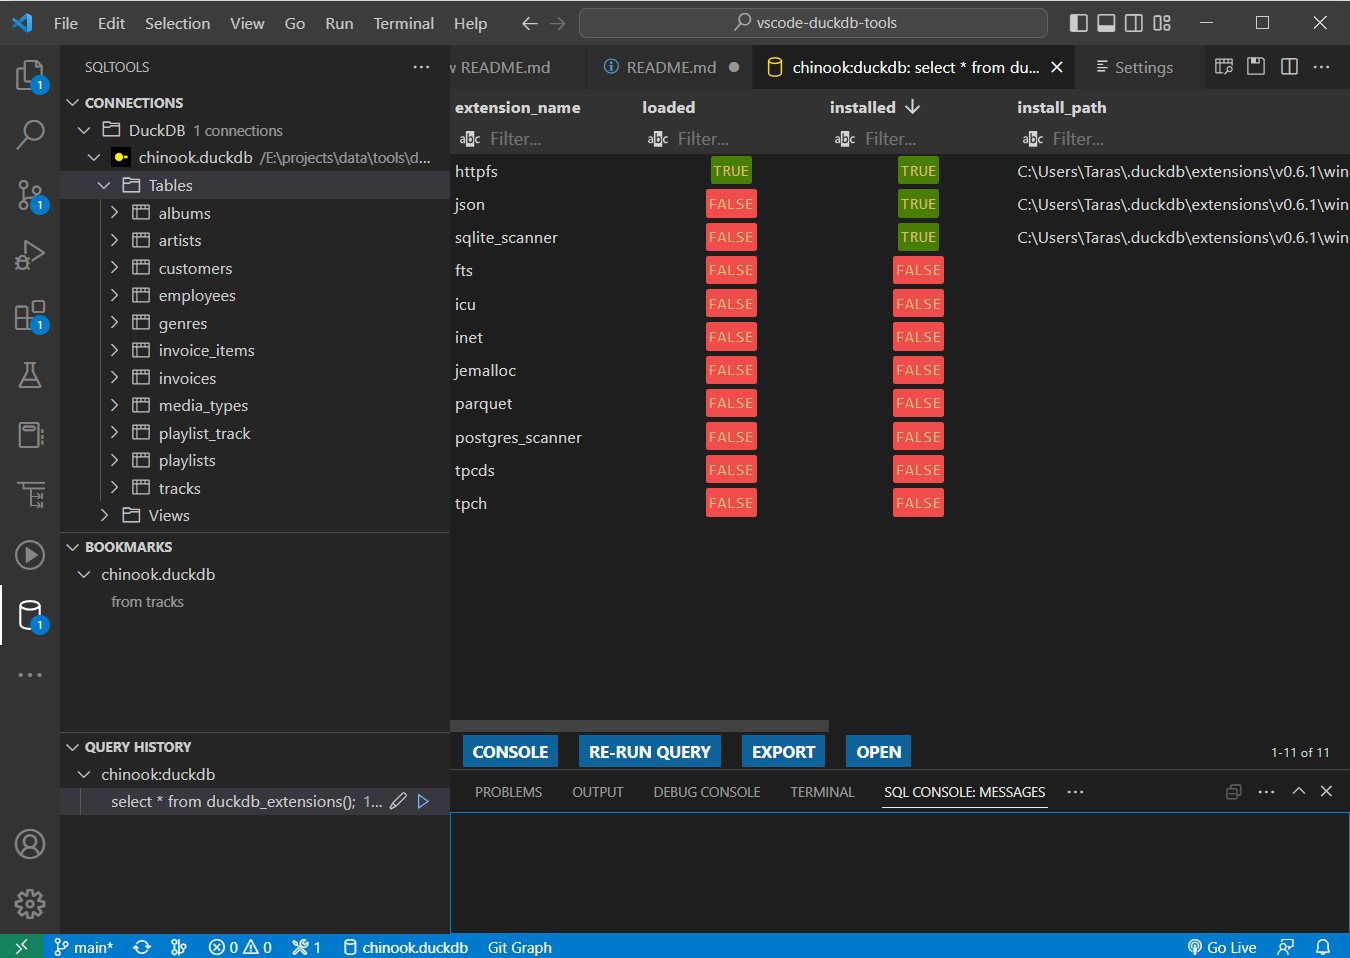Toggle the primary side bar layout

coord(1078,23)
